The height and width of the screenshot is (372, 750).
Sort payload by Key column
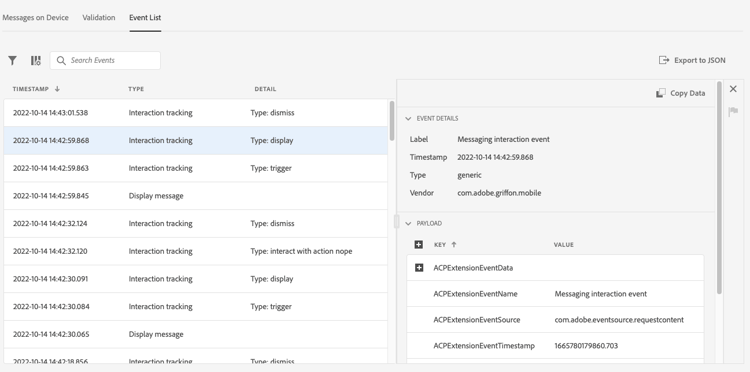pyautogui.click(x=445, y=244)
